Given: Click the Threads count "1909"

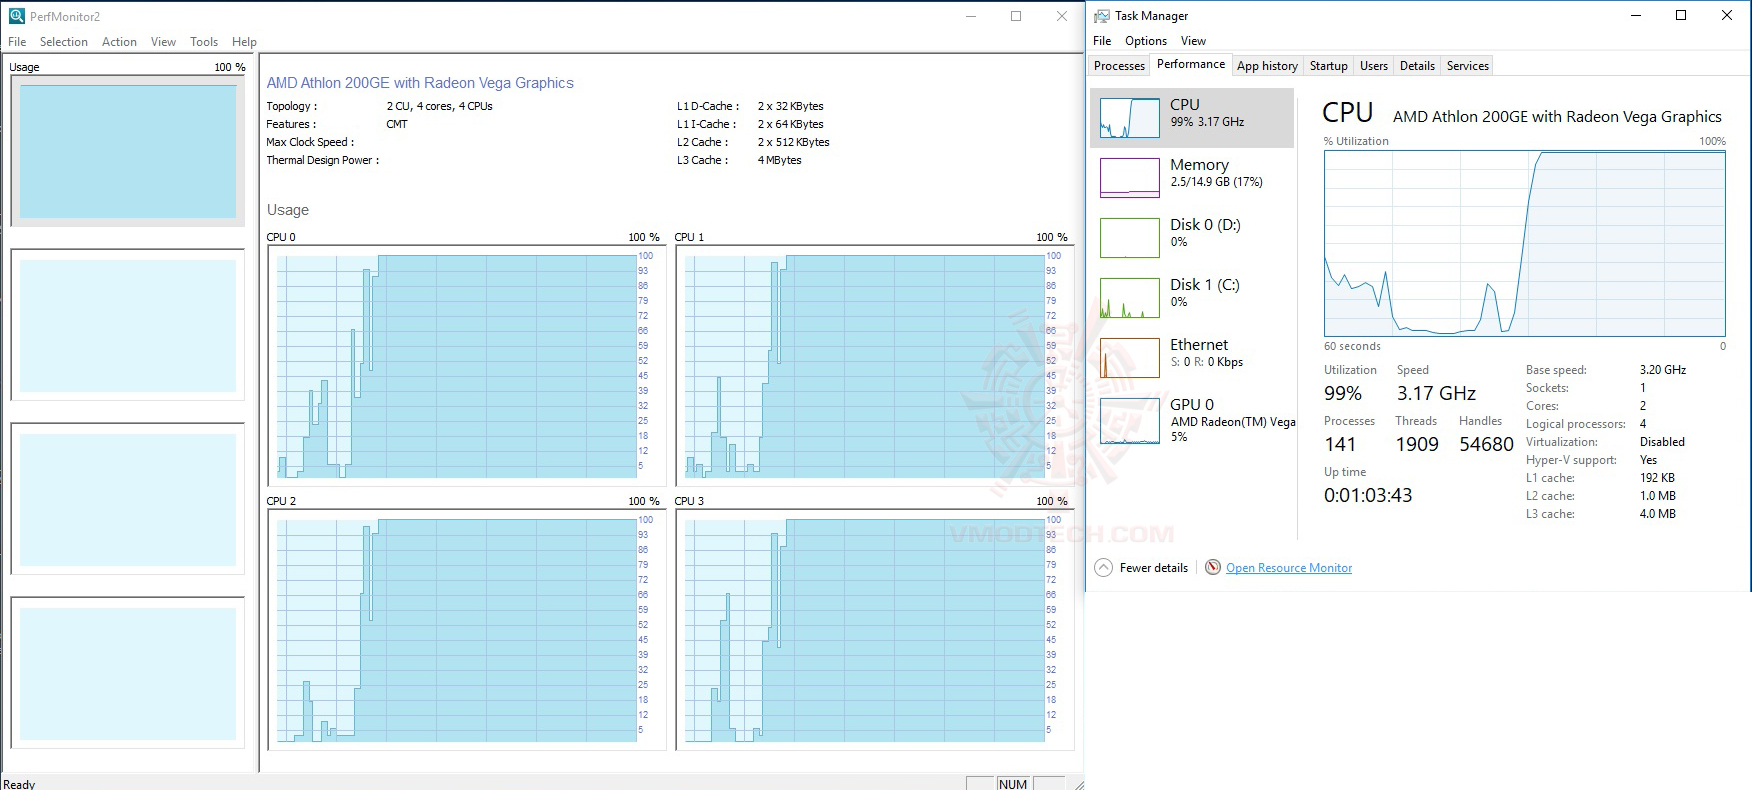Looking at the screenshot, I should pyautogui.click(x=1417, y=445).
